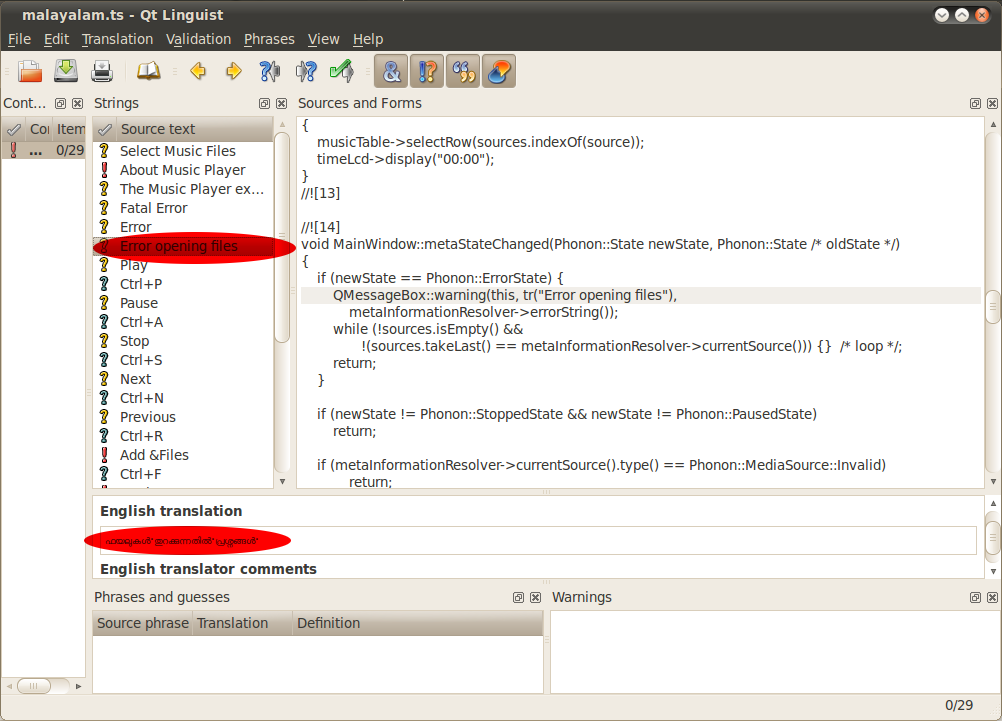Image resolution: width=1002 pixels, height=721 pixels.
Task: Sort by the Source text column header
Action: click(194, 129)
